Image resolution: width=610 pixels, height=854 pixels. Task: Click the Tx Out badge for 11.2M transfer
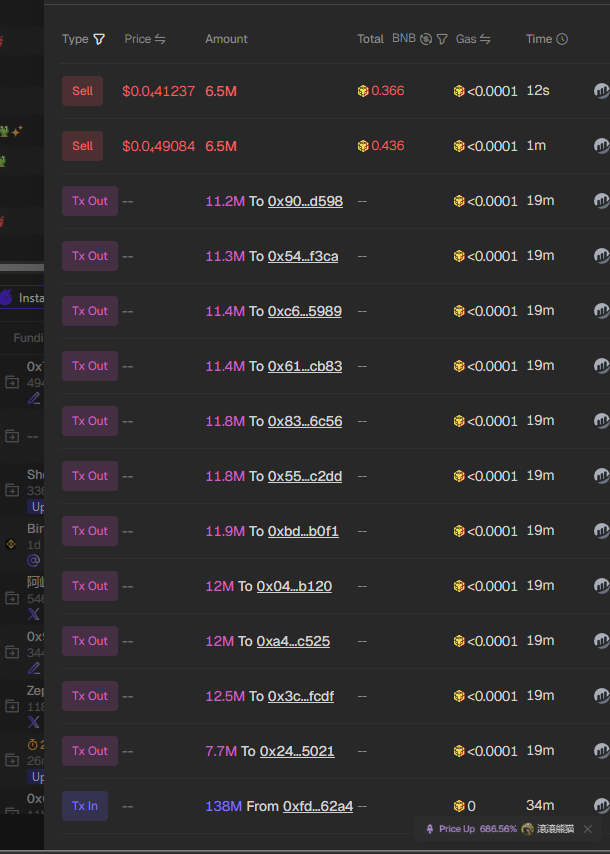90,201
